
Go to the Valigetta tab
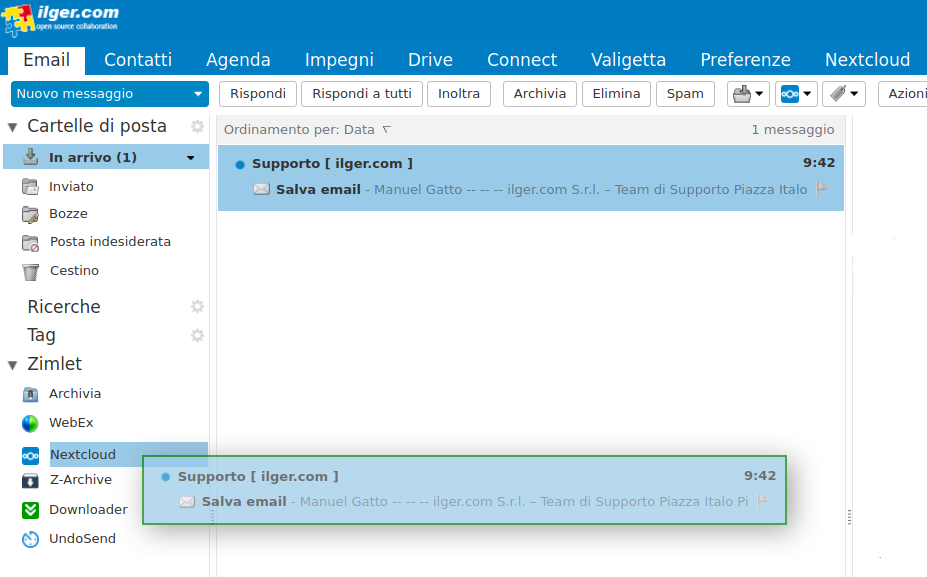pos(628,60)
